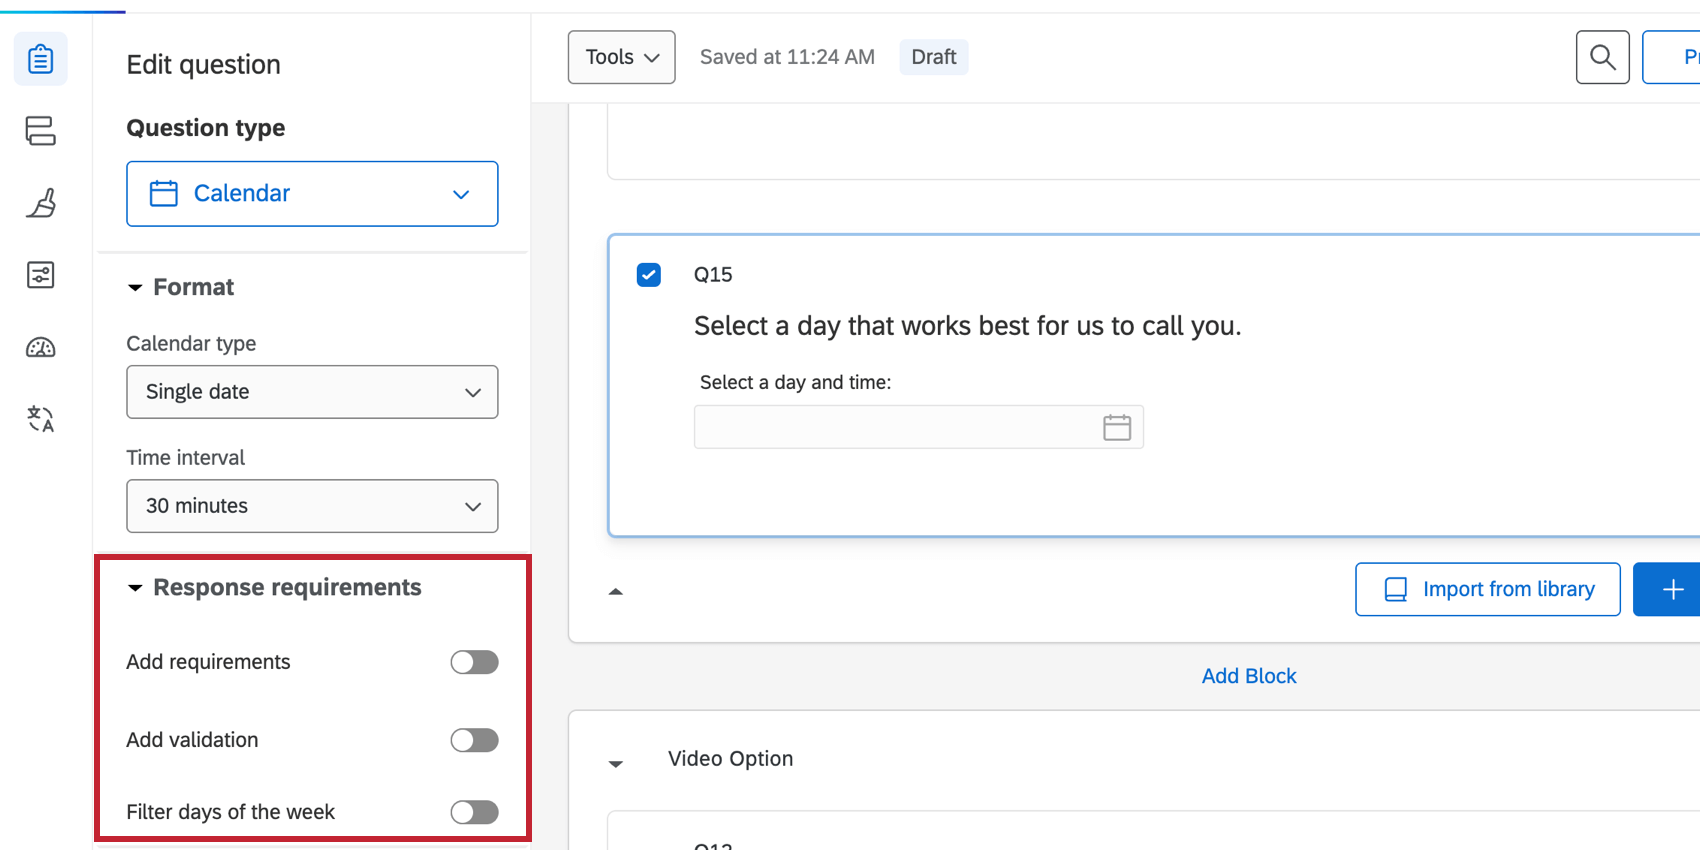Open the Calendar type dropdown
This screenshot has height=850, width=1700.
312,392
